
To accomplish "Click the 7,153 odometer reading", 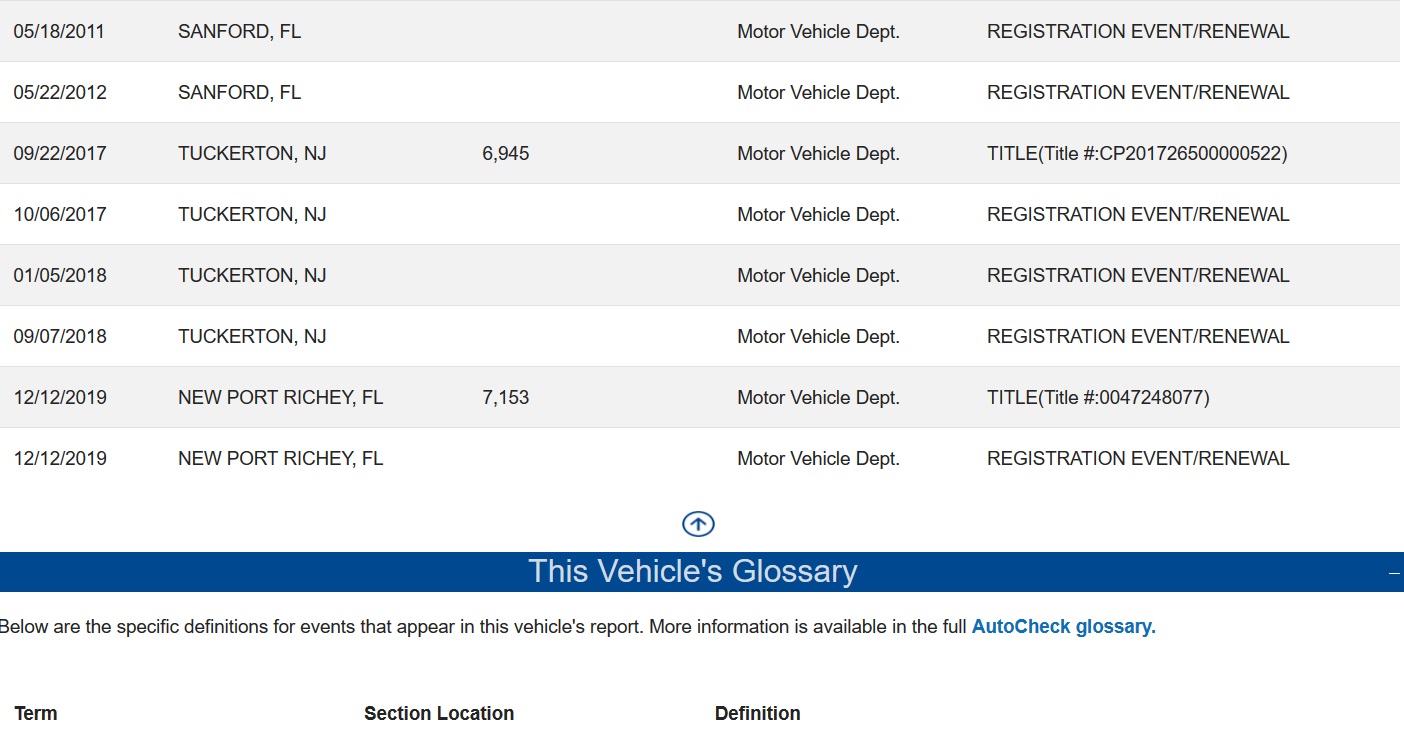I will coord(506,398).
